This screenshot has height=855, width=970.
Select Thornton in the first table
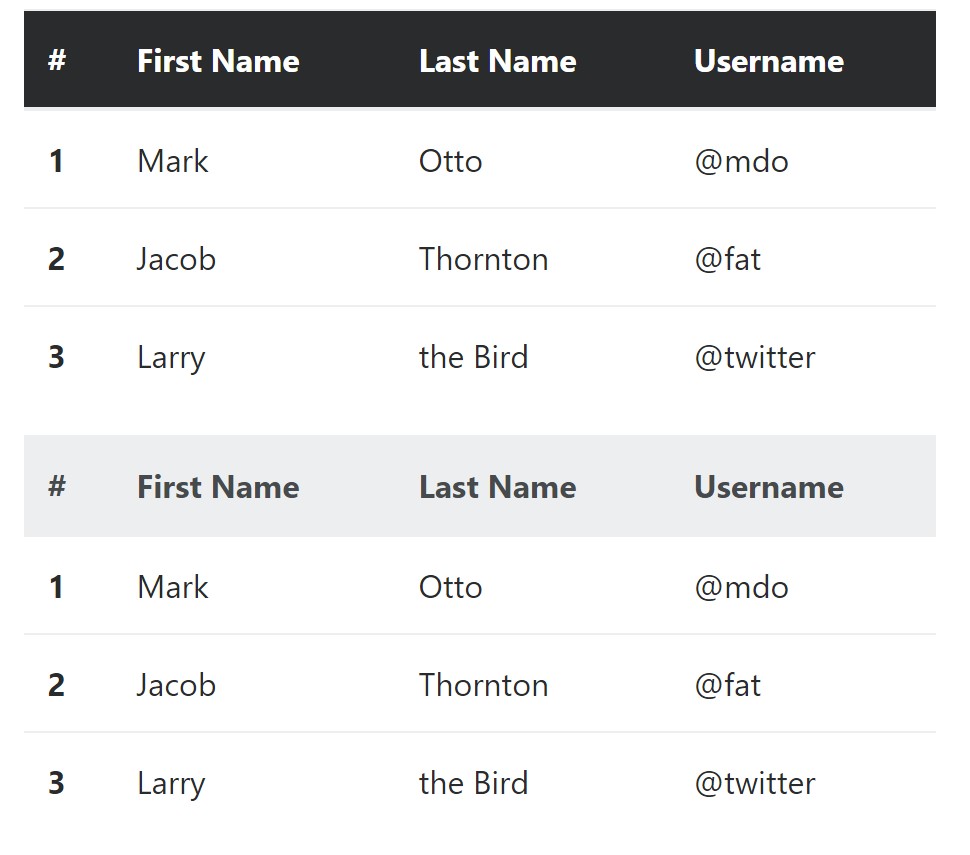(483, 259)
